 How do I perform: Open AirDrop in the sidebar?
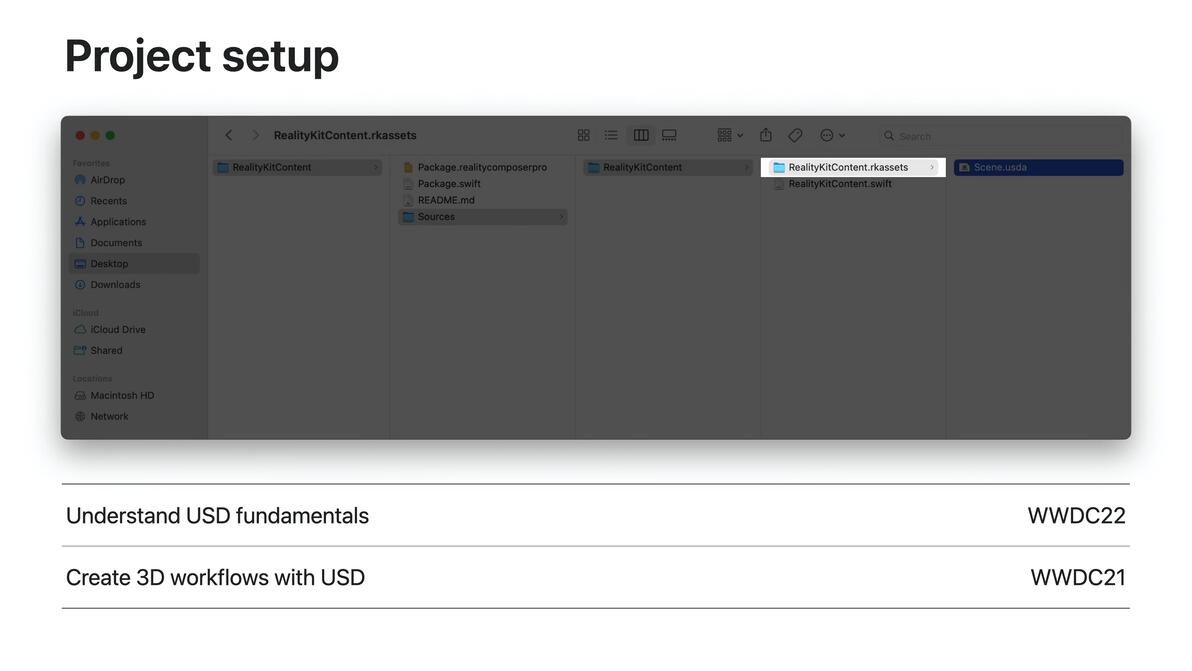point(108,180)
